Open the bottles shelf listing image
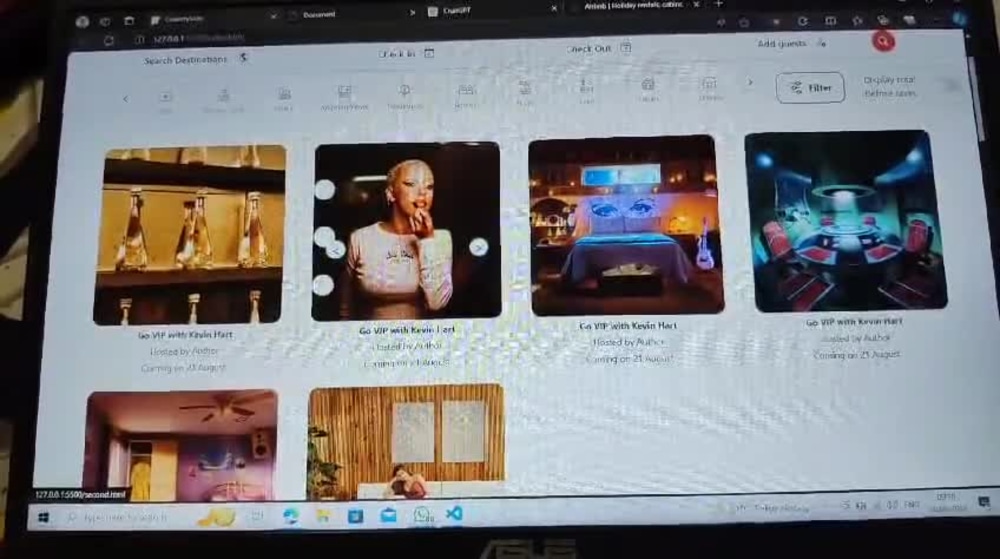This screenshot has width=1000, height=559. pyautogui.click(x=189, y=235)
